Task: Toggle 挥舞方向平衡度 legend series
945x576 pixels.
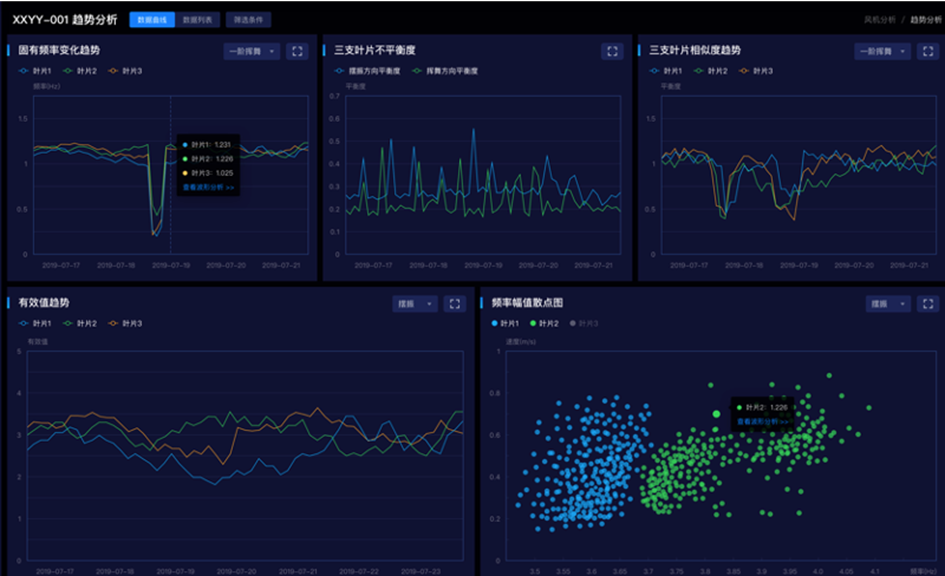Action: [445, 71]
